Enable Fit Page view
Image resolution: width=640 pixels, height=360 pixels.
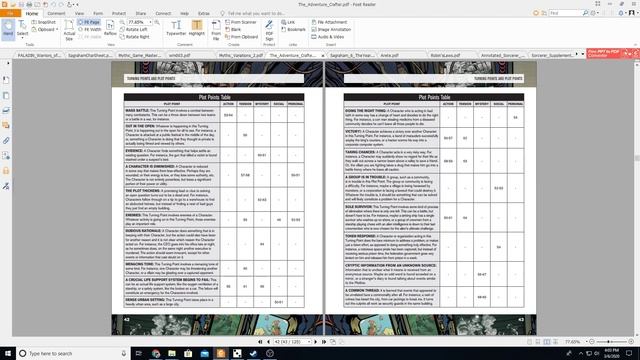pos(89,22)
